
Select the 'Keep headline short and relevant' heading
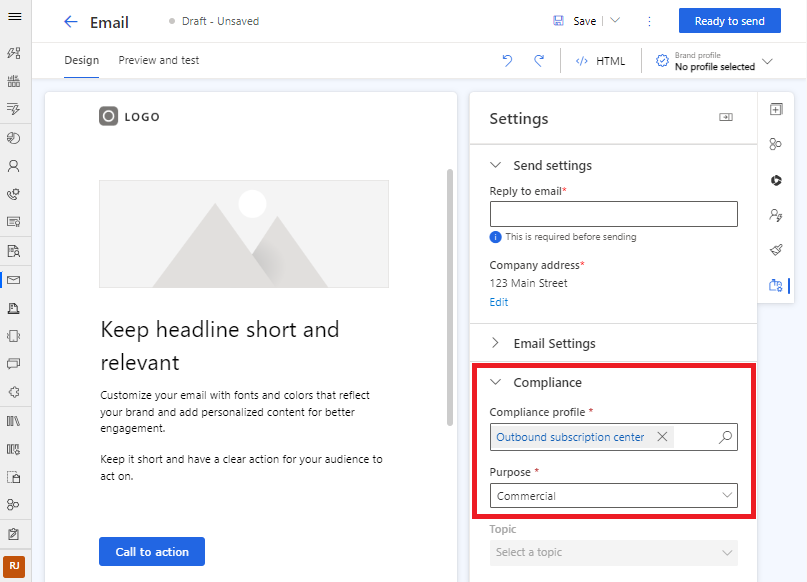[x=220, y=346]
